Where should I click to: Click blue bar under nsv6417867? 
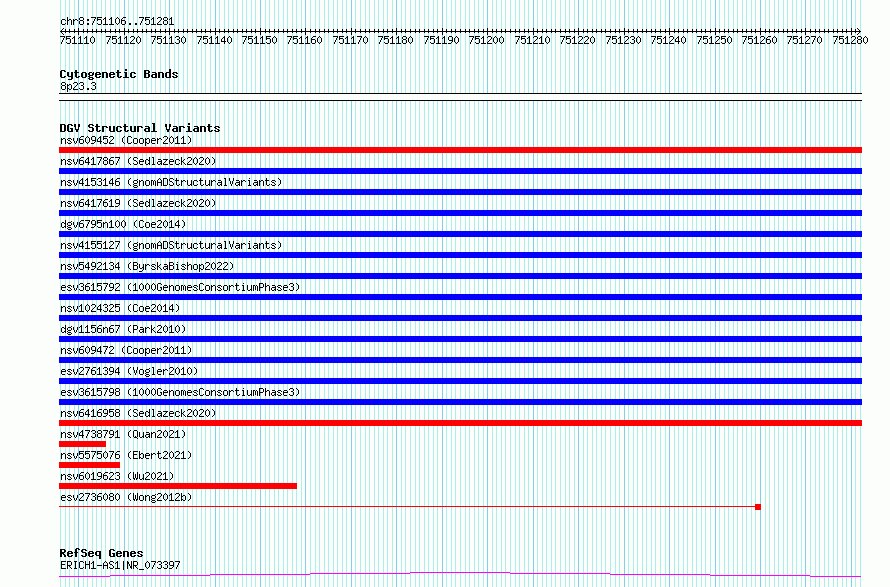[x=460, y=171]
